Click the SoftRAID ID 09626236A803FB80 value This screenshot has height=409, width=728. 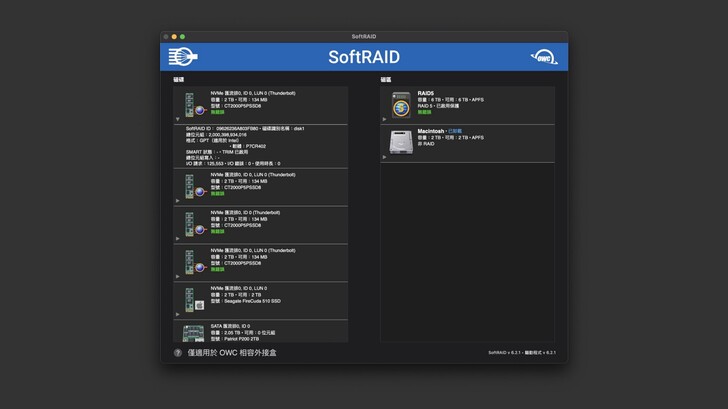click(x=237, y=129)
